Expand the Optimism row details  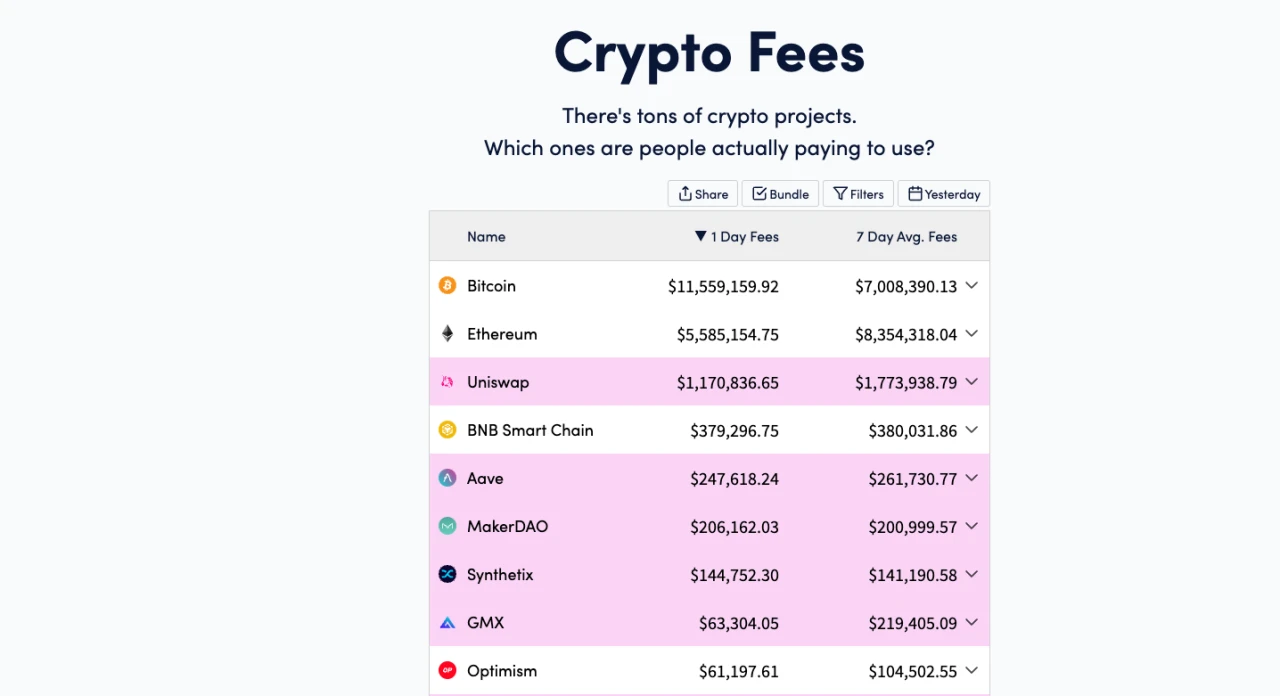click(971, 671)
